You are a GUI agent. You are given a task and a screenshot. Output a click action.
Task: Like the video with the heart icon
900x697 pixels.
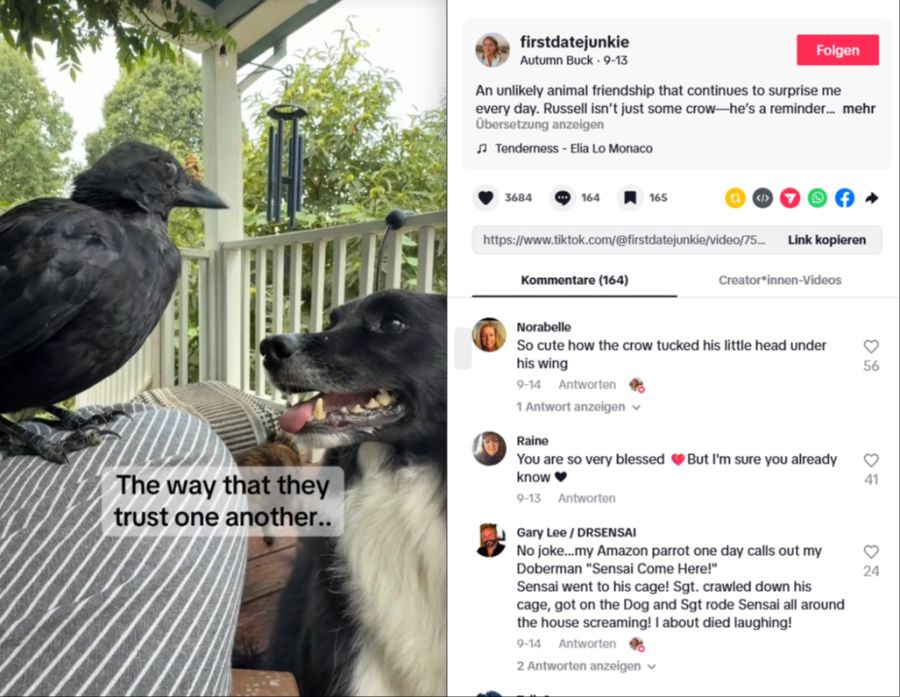coord(486,198)
